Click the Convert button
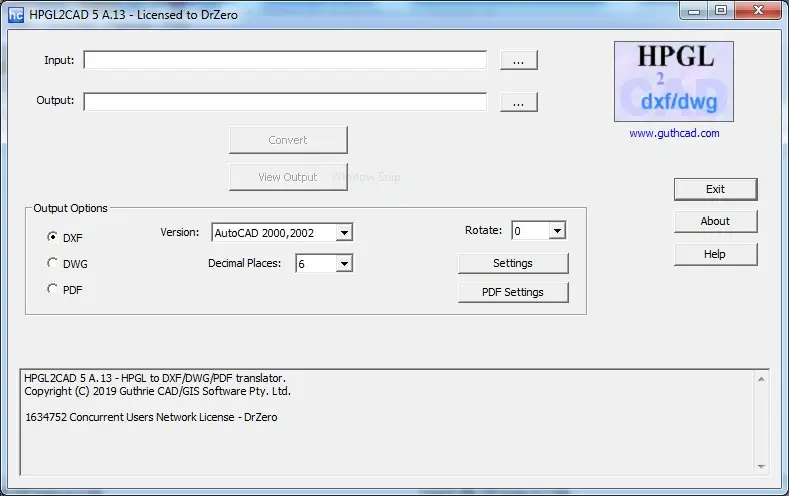 [x=288, y=140]
